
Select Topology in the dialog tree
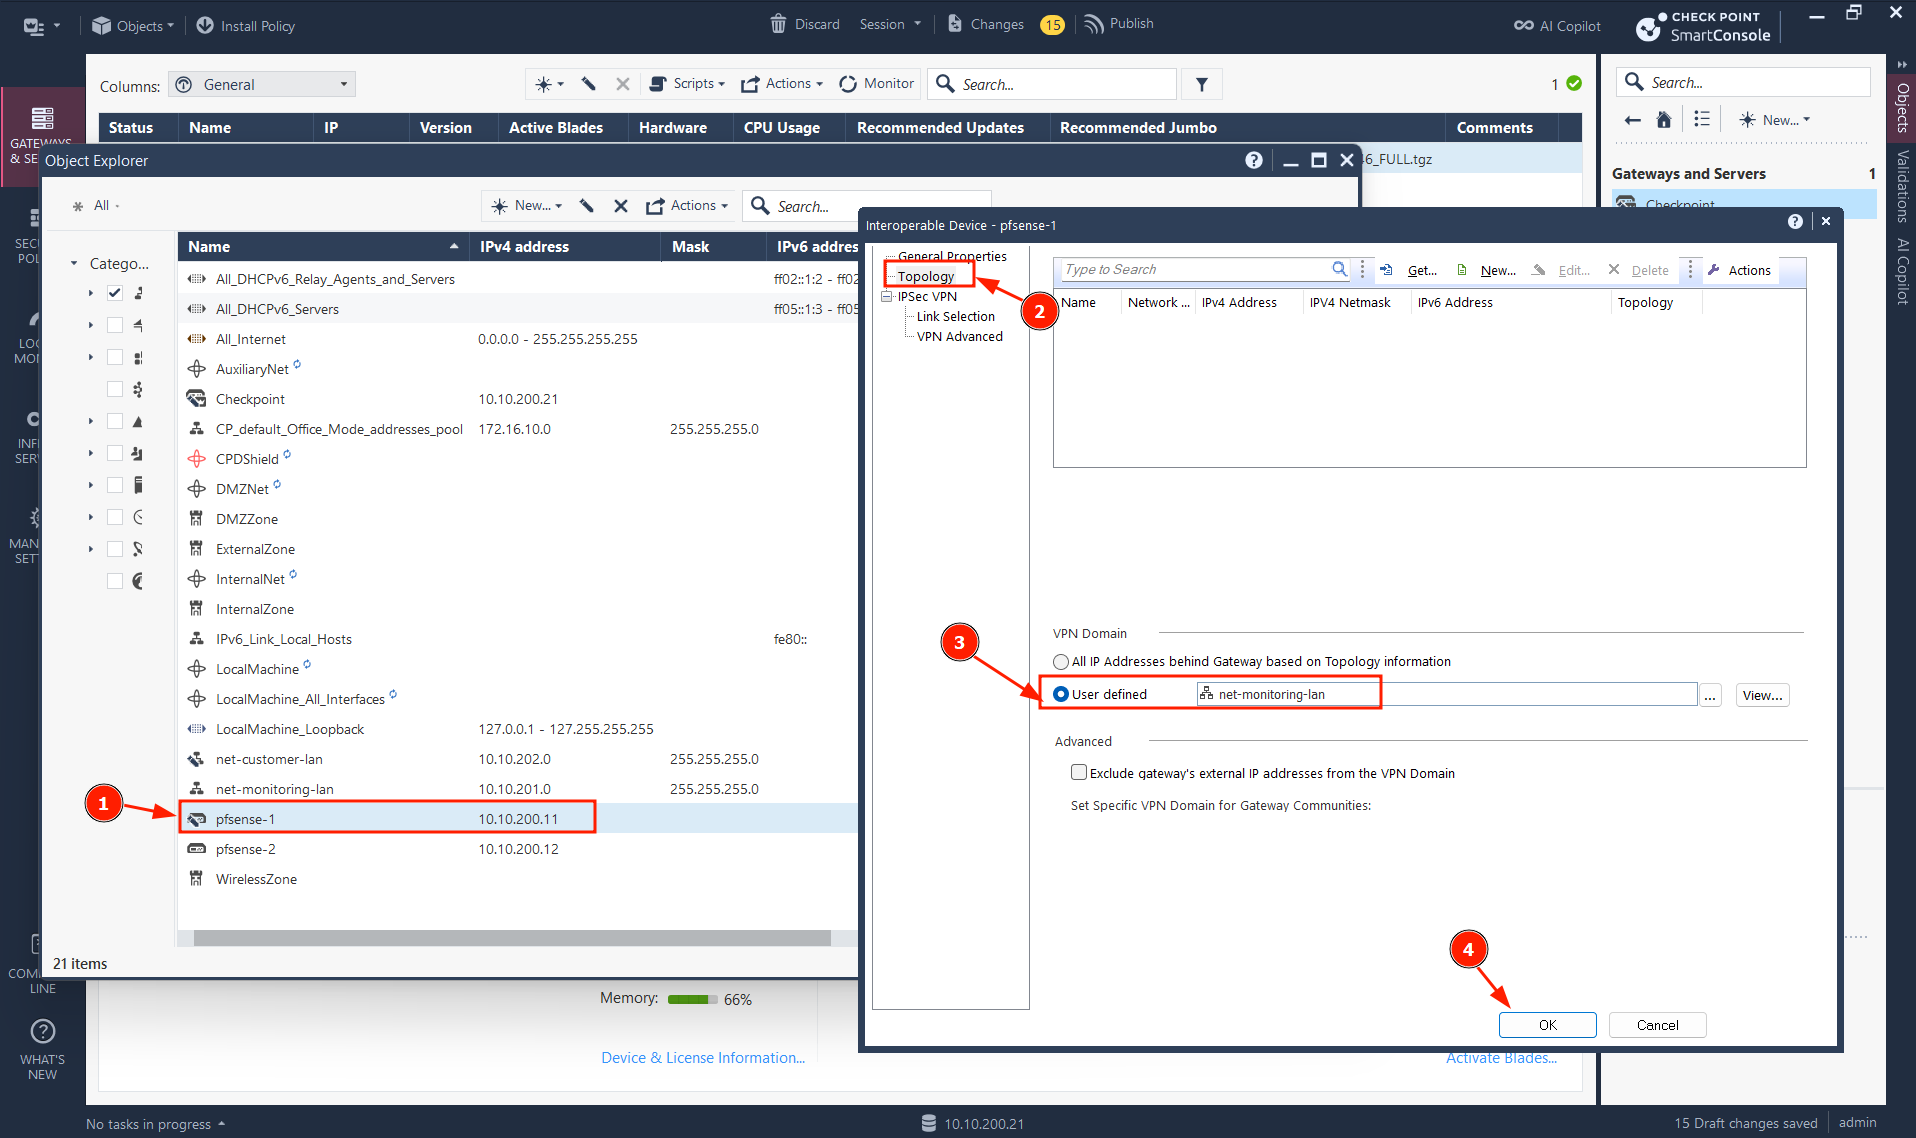click(926, 276)
